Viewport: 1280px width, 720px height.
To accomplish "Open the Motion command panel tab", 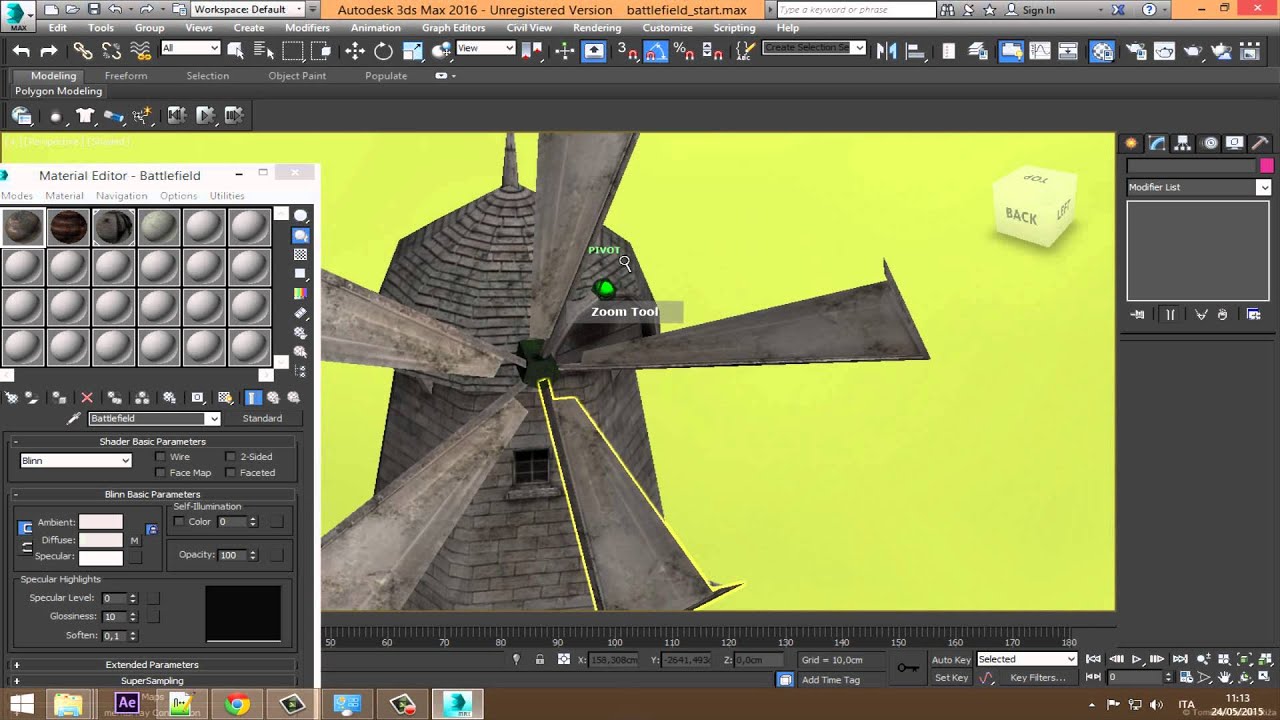I will pos(1210,143).
